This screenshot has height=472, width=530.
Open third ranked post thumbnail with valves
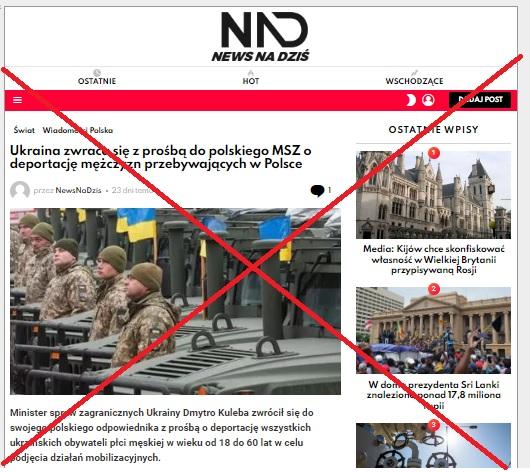click(x=433, y=445)
